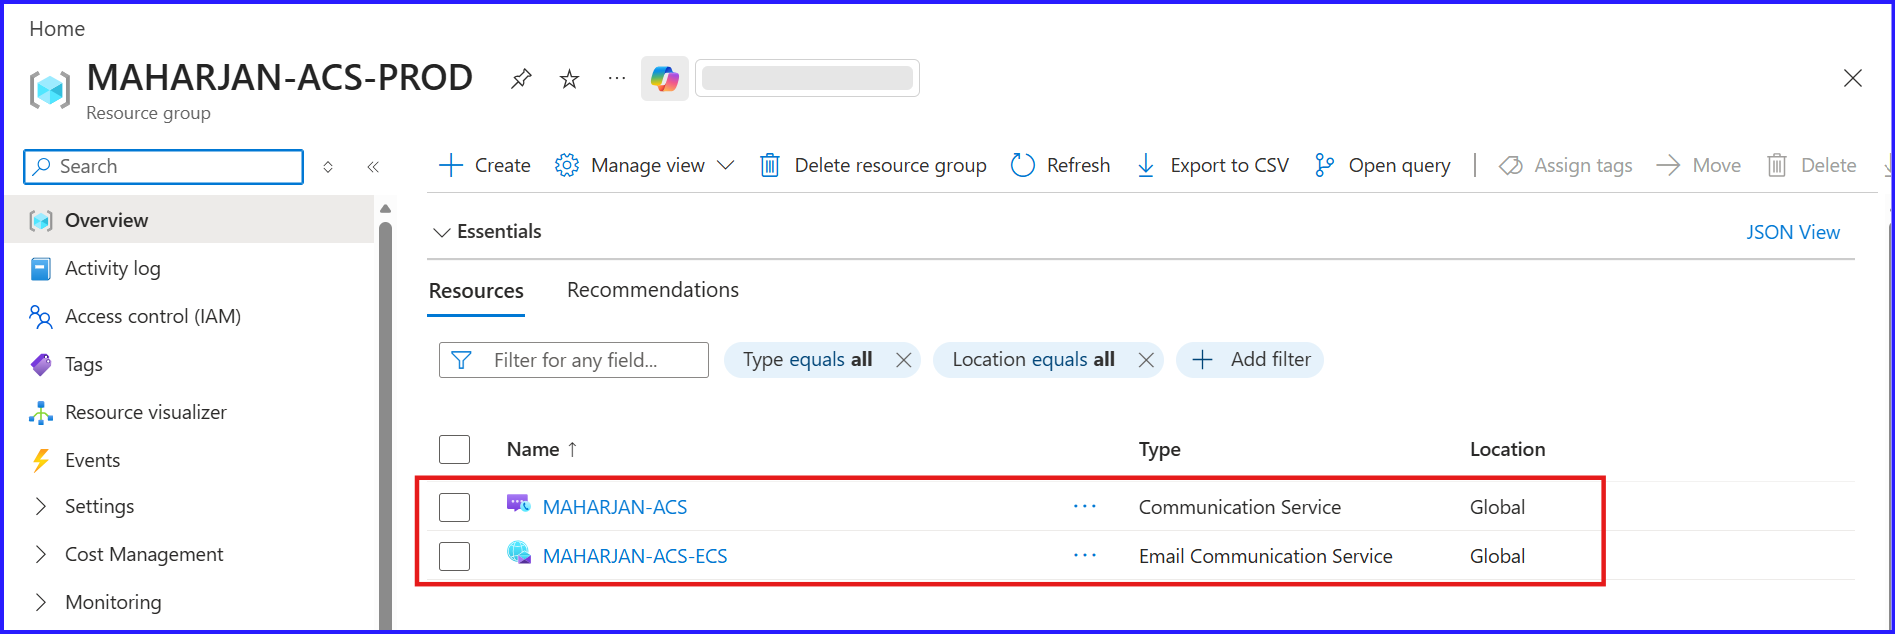Screen dimensions: 1895x634
Task: Switch to the Resources tab
Action: [476, 291]
